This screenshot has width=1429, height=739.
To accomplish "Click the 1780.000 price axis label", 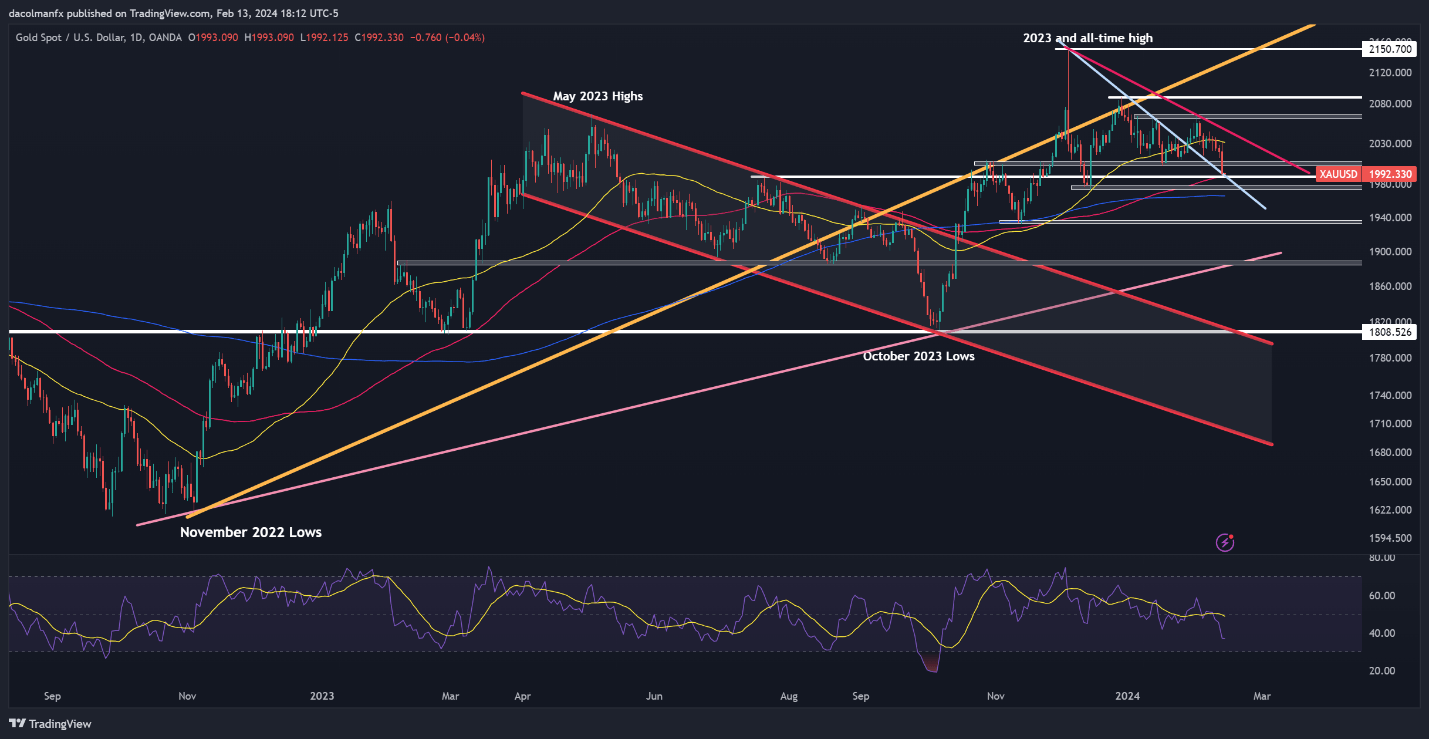I will (x=1389, y=359).
